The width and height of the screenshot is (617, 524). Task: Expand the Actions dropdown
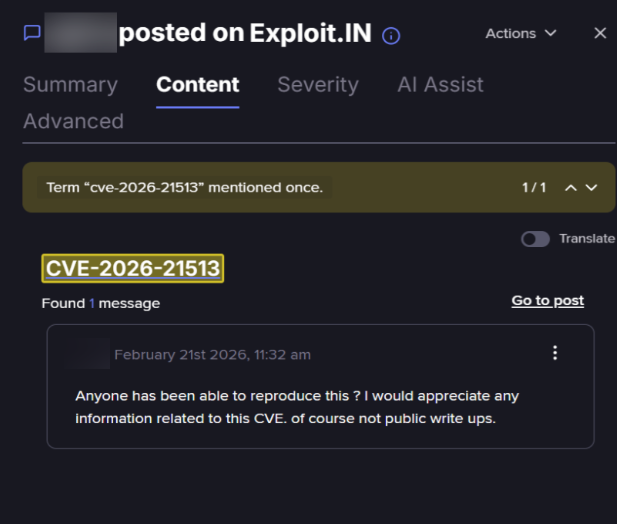[x=520, y=33]
